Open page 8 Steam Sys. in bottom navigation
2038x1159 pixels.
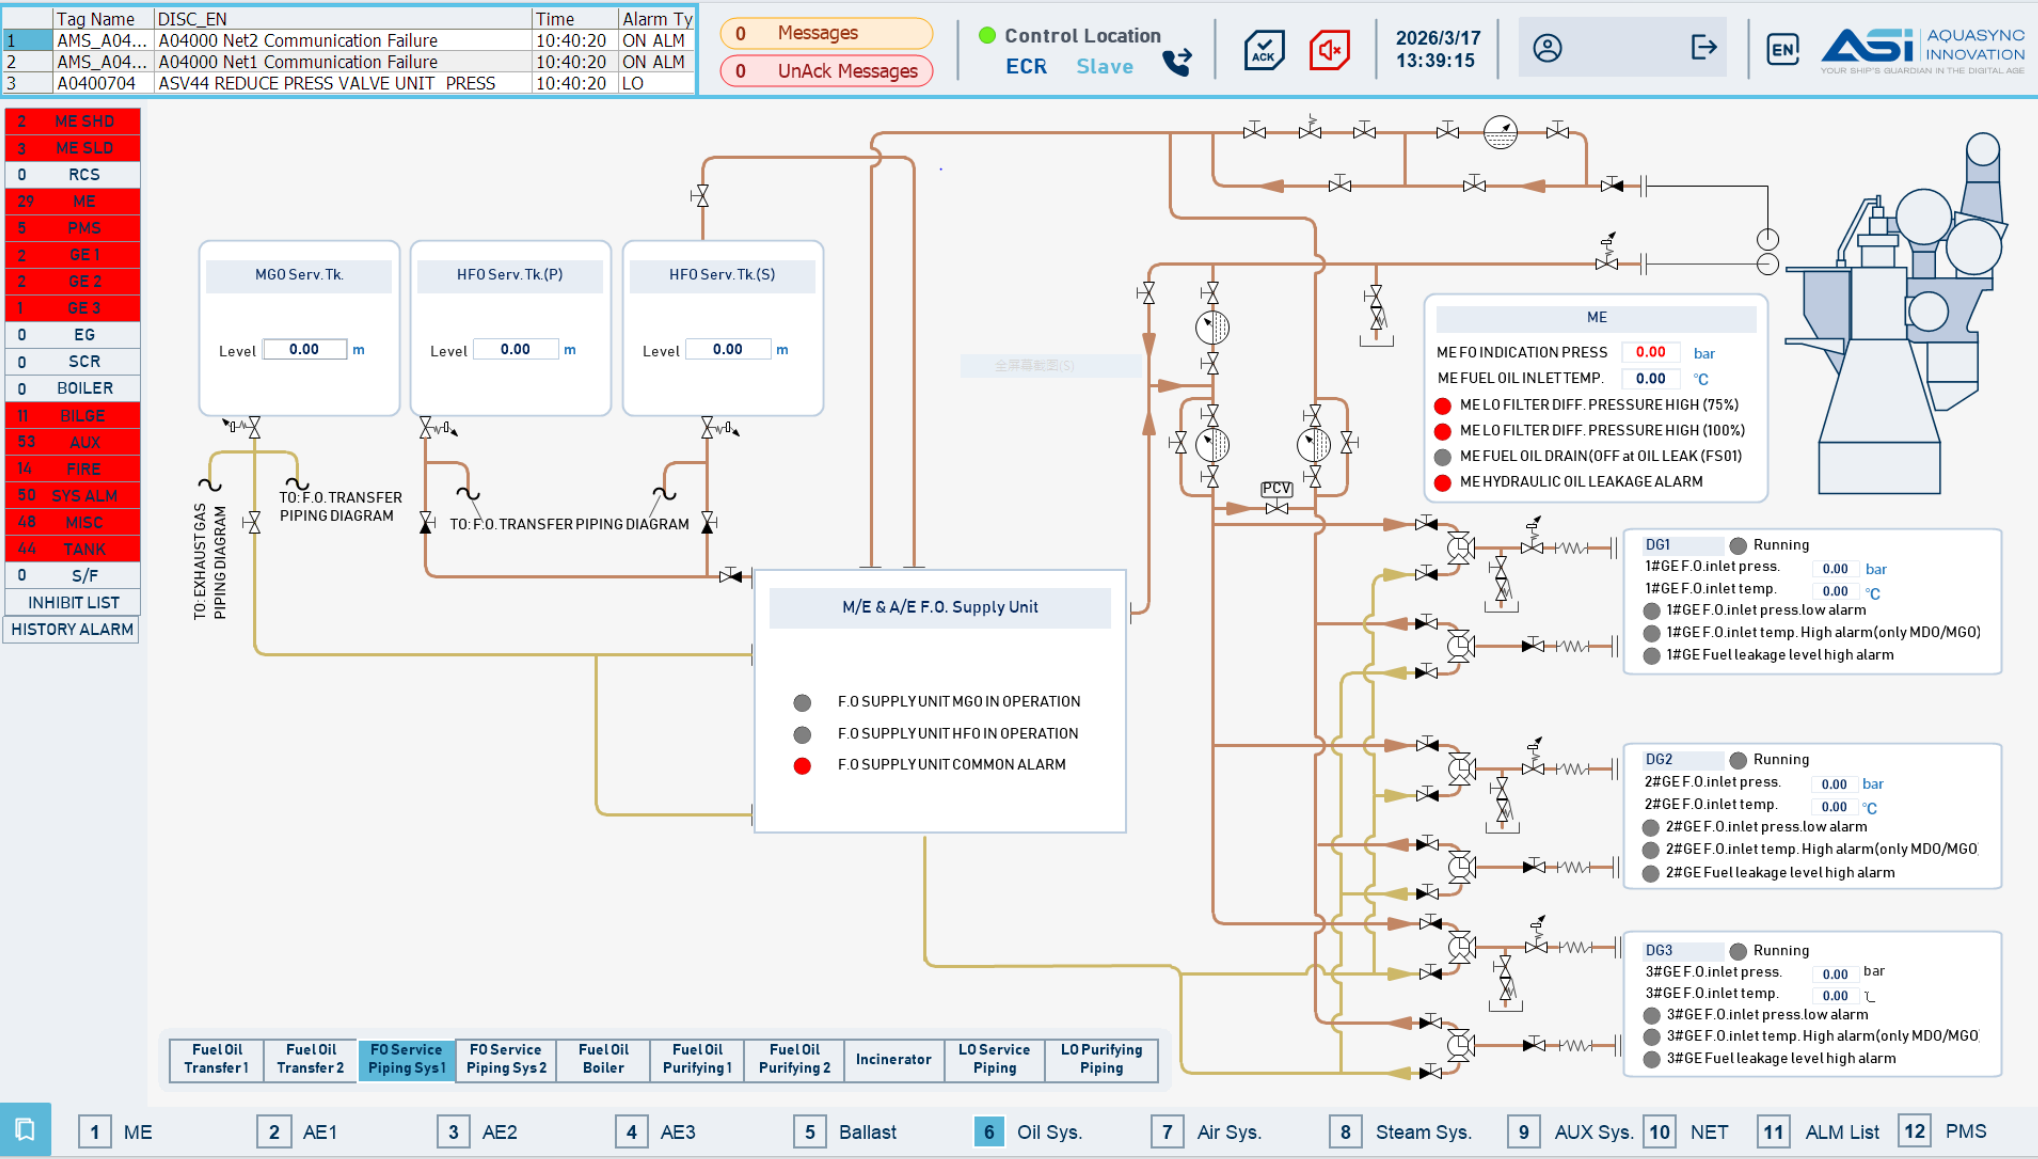click(1401, 1132)
